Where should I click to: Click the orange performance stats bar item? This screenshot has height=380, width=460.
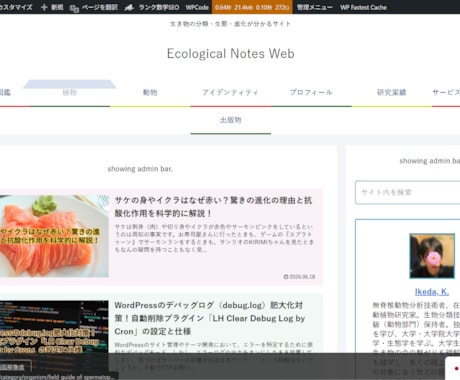[252, 7]
